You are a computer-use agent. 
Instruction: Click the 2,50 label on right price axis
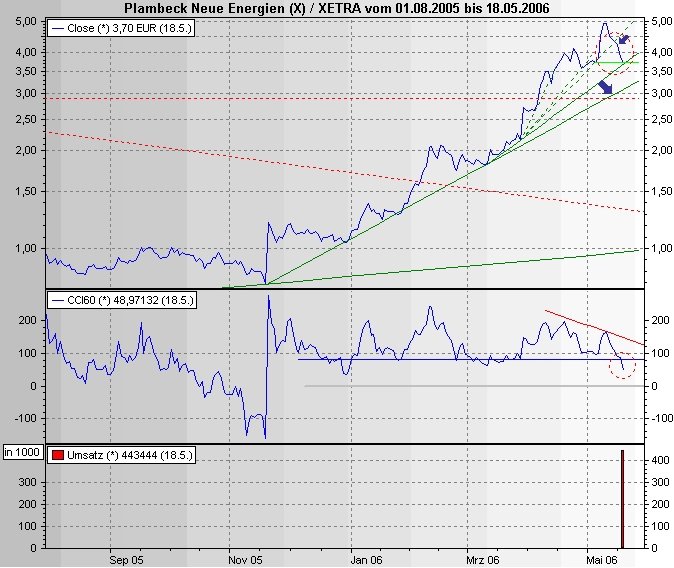[662, 119]
